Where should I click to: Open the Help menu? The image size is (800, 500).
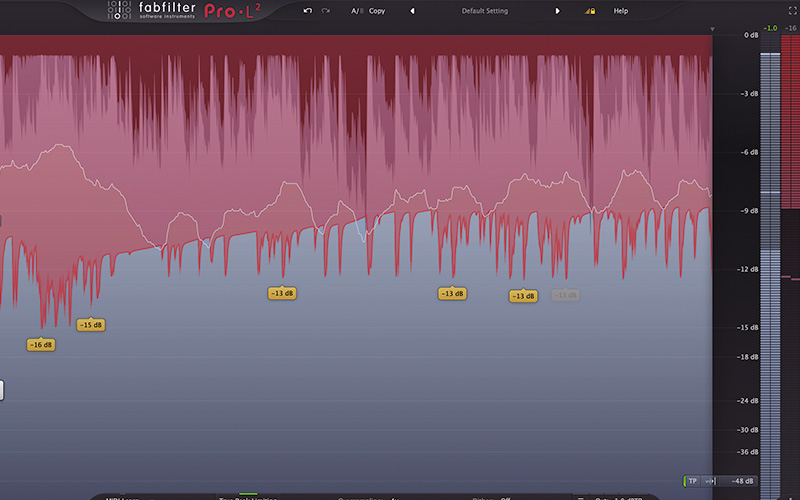click(x=620, y=11)
